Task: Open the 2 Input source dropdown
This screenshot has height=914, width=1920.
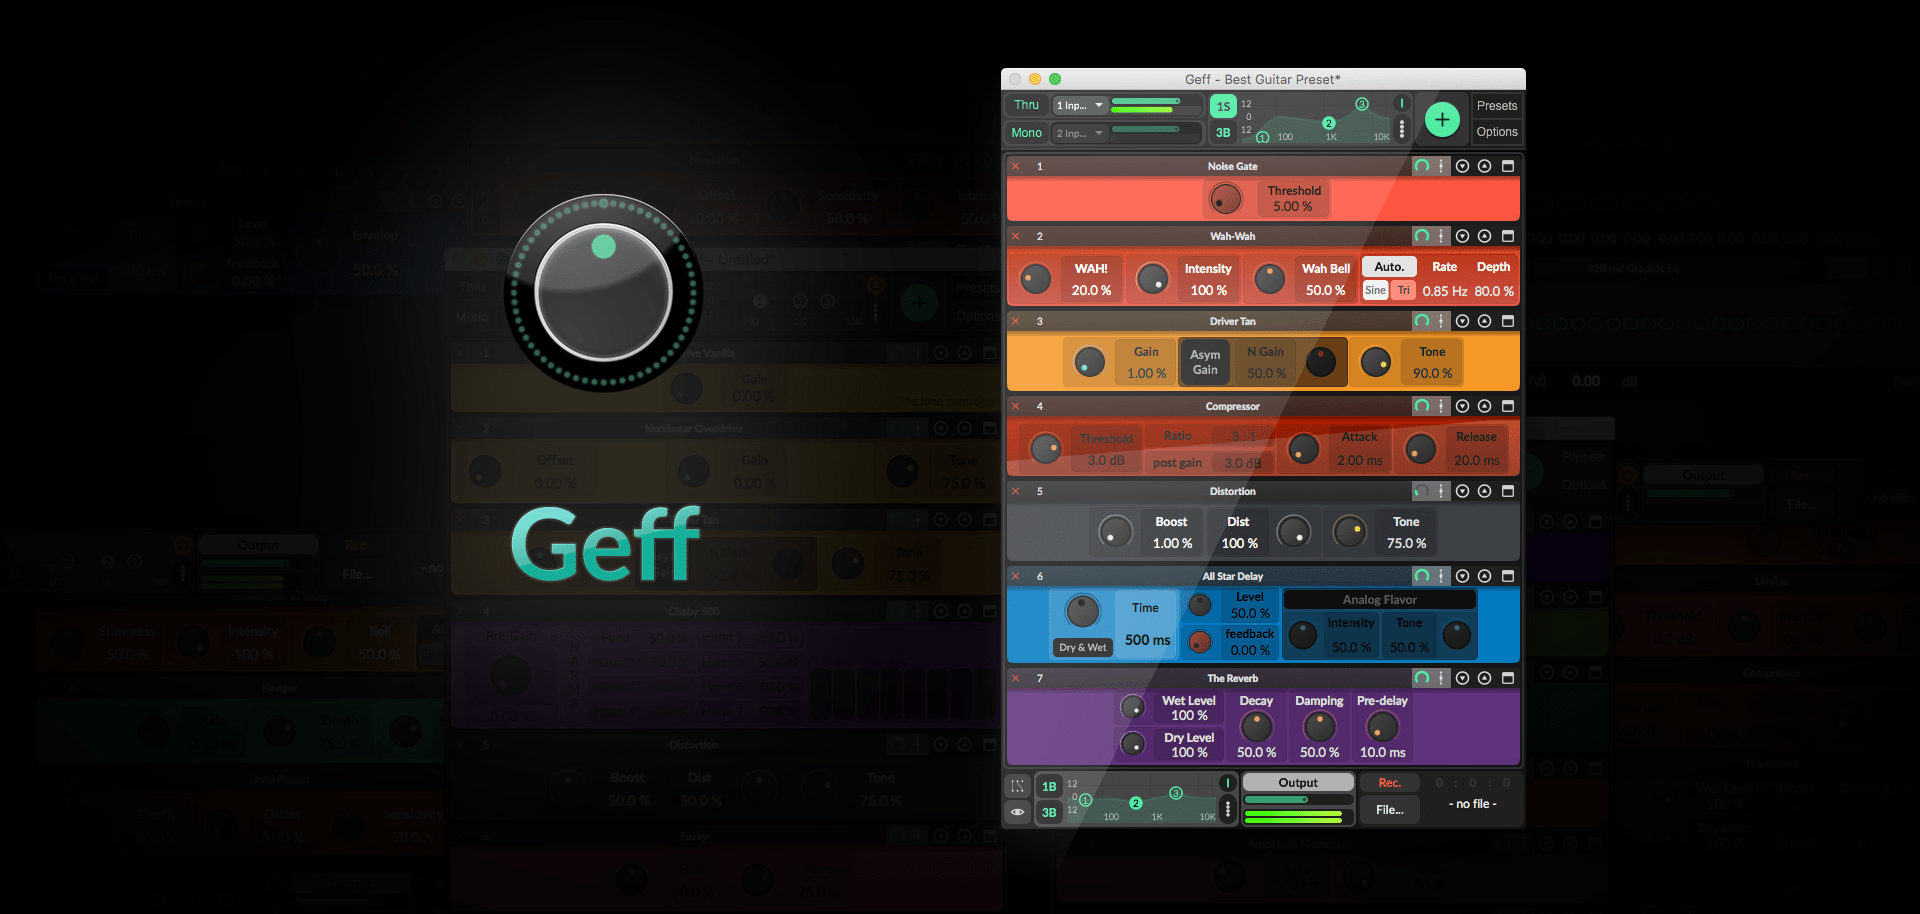Action: (1079, 132)
